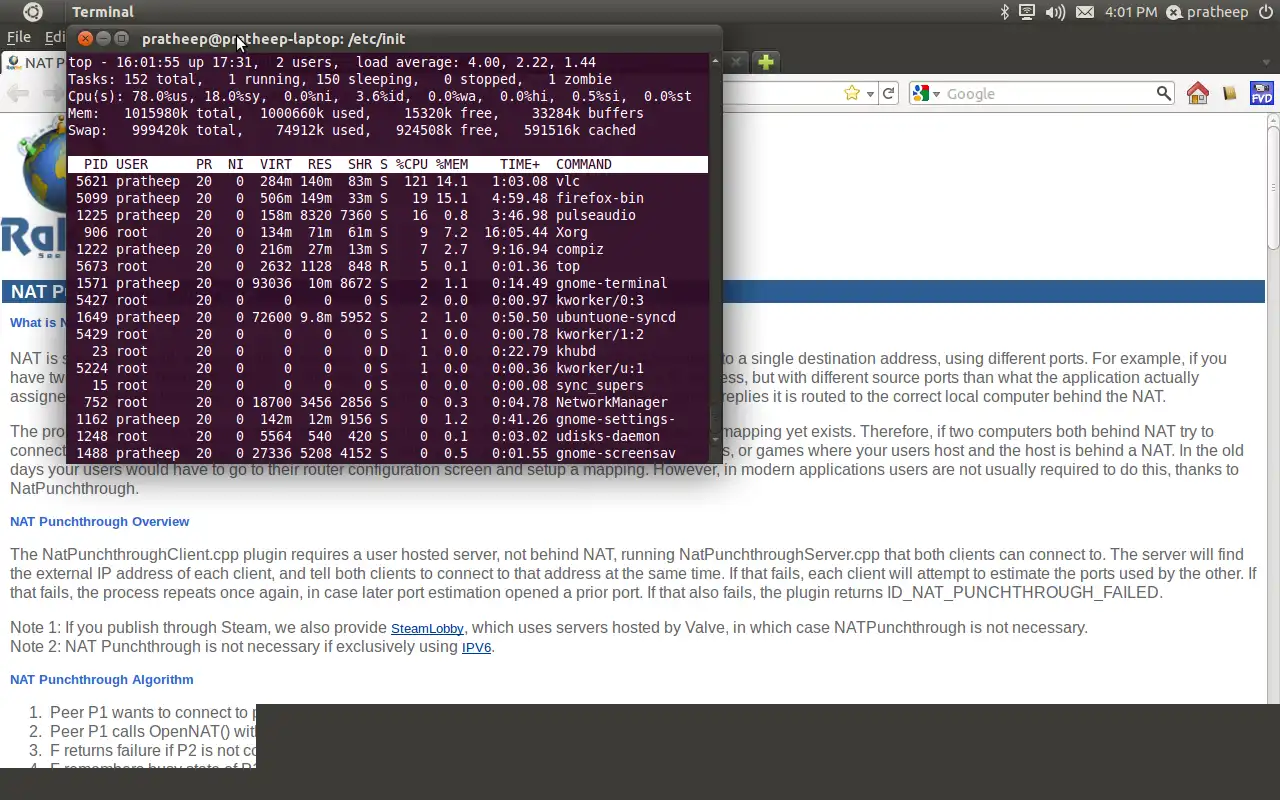Click the Firefox back arrow button
This screenshot has width=1280, height=800.
click(18, 93)
